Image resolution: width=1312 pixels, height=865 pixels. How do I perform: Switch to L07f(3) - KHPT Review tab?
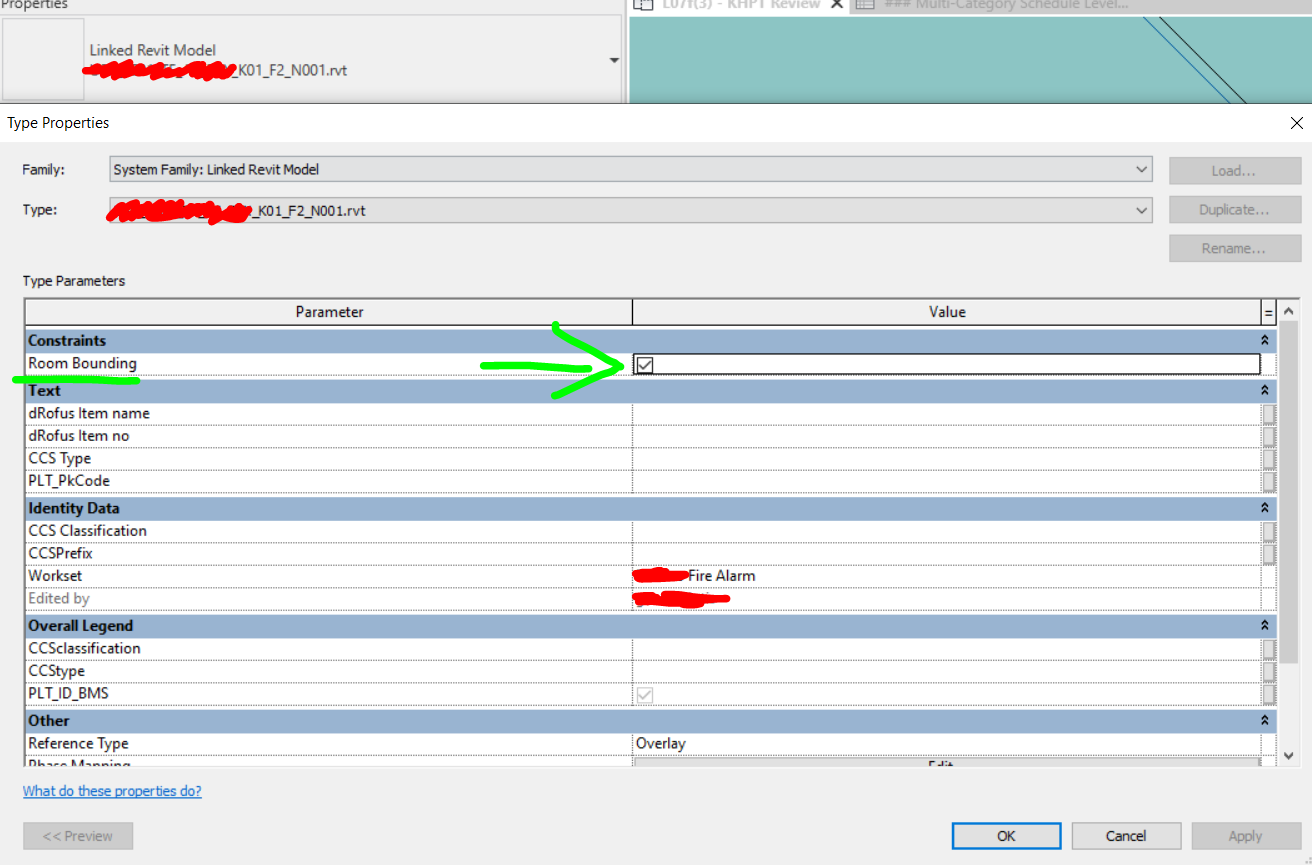coord(741,5)
